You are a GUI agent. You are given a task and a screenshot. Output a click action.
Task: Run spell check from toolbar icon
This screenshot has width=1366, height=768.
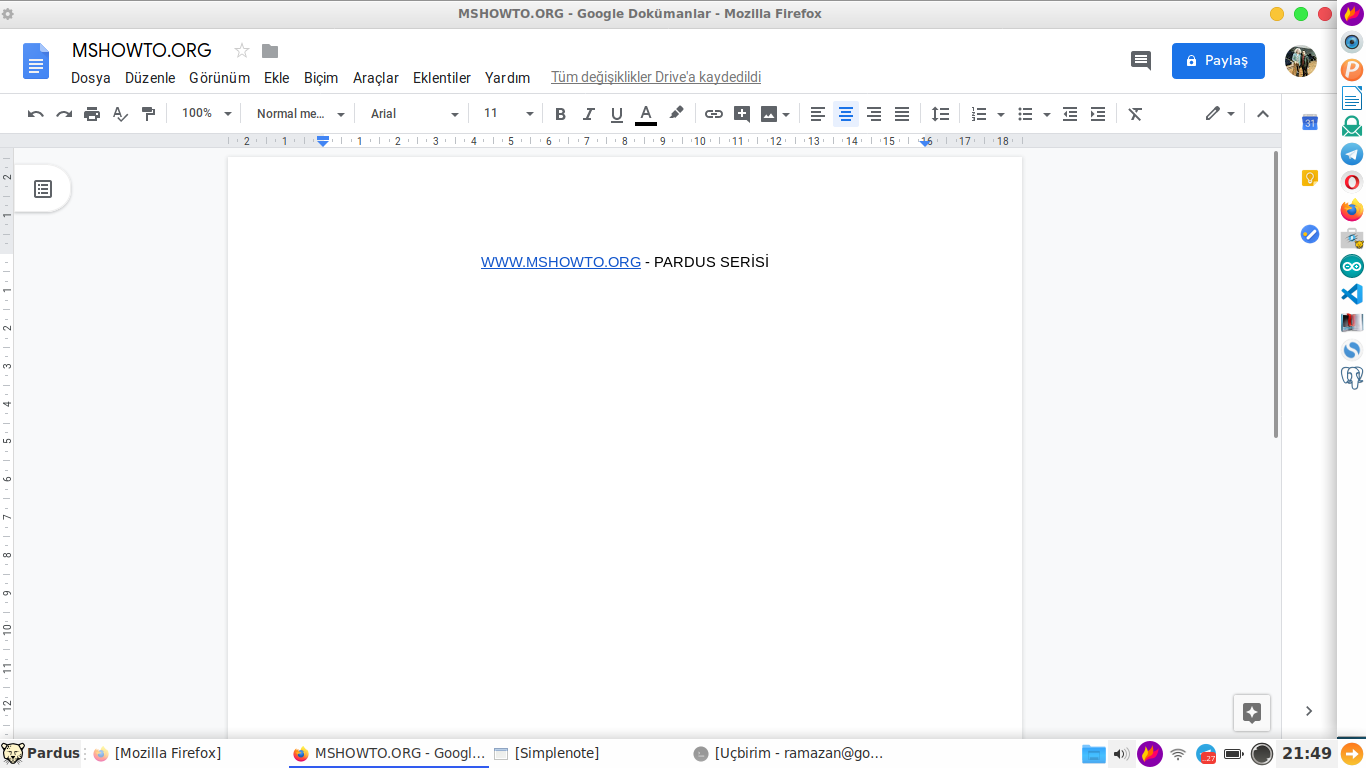pyautogui.click(x=120, y=114)
